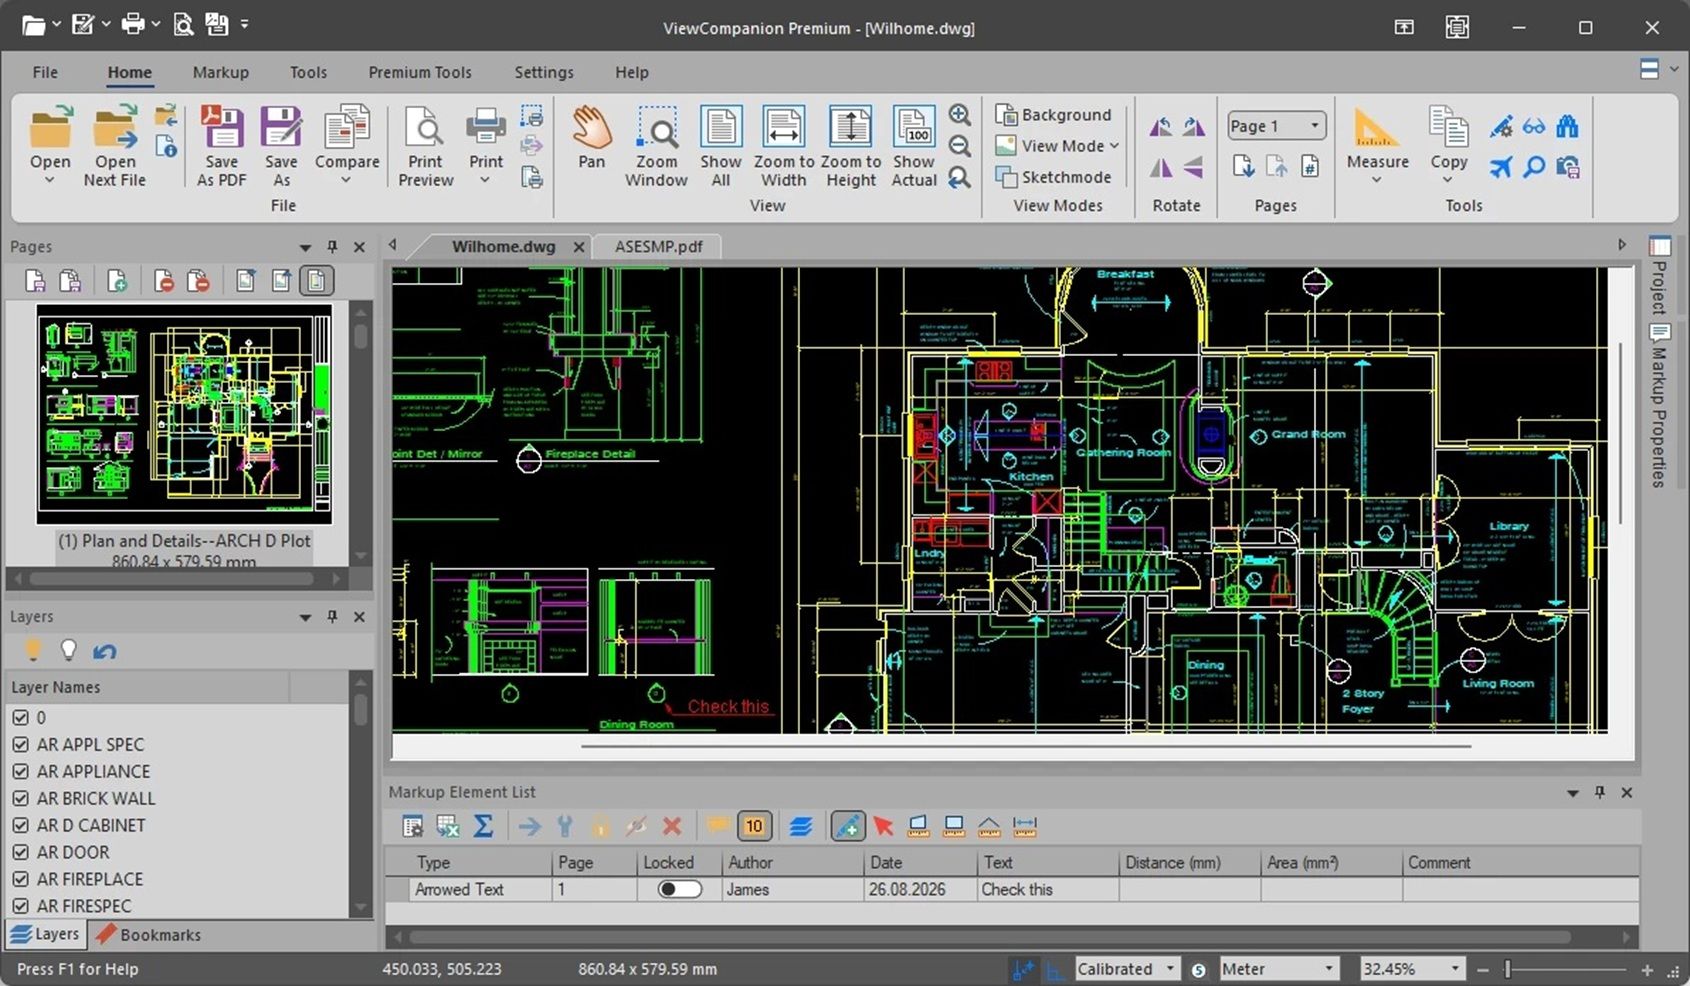Hide the AR DOOR layer
Viewport: 1690px width, 986px height.
(20, 852)
